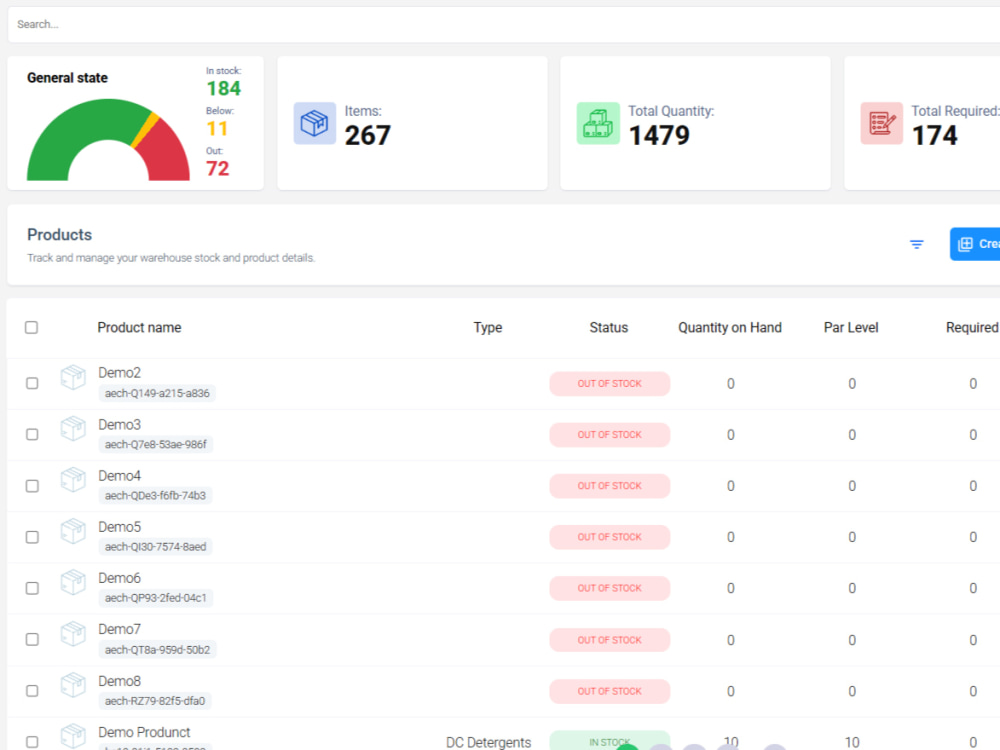The width and height of the screenshot is (1000, 750).
Task: Click the Demo4 product box icon
Action: [73, 480]
